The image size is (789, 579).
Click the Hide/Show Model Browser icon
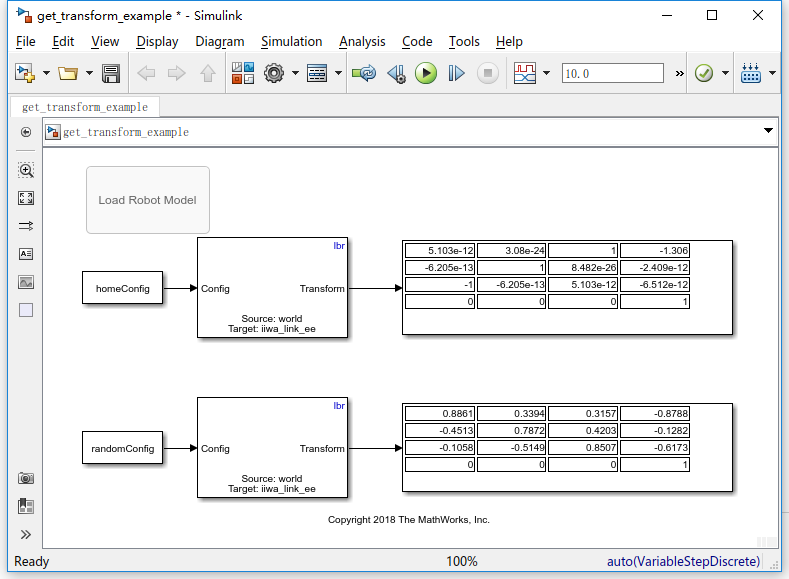click(x=26, y=132)
